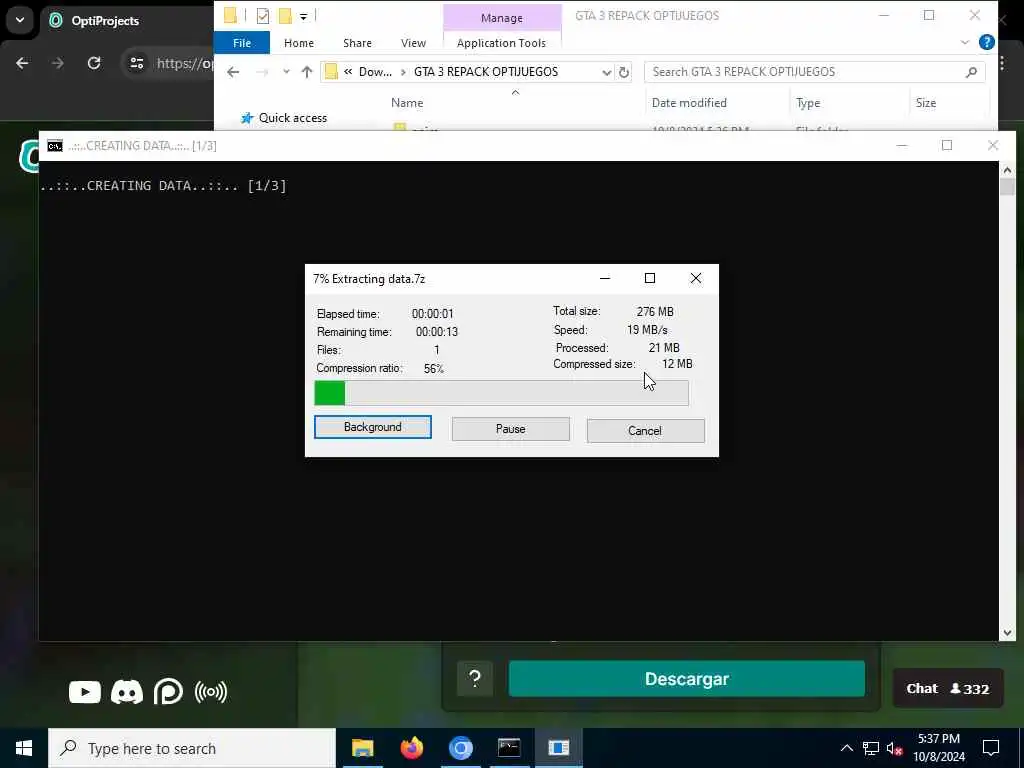This screenshot has width=1024, height=768.
Task: Sort files by Date modified column
Action: pos(689,103)
